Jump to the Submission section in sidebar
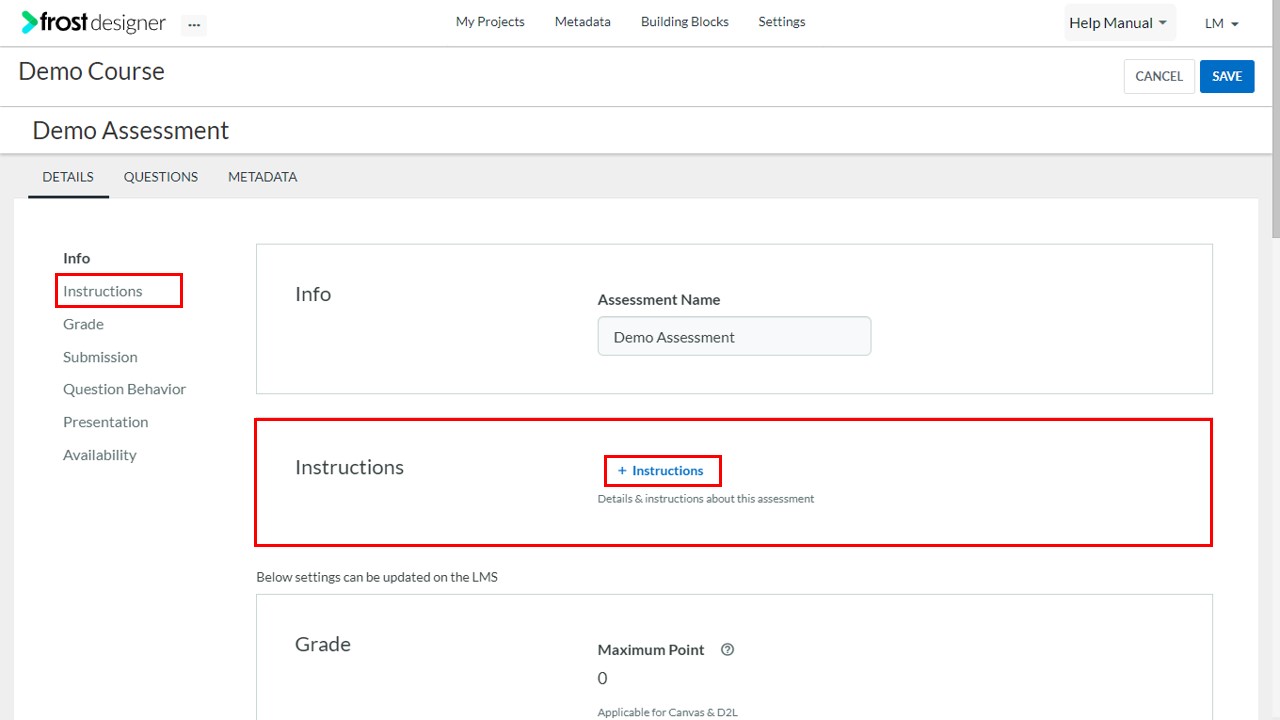The height and width of the screenshot is (720, 1280). 100,357
